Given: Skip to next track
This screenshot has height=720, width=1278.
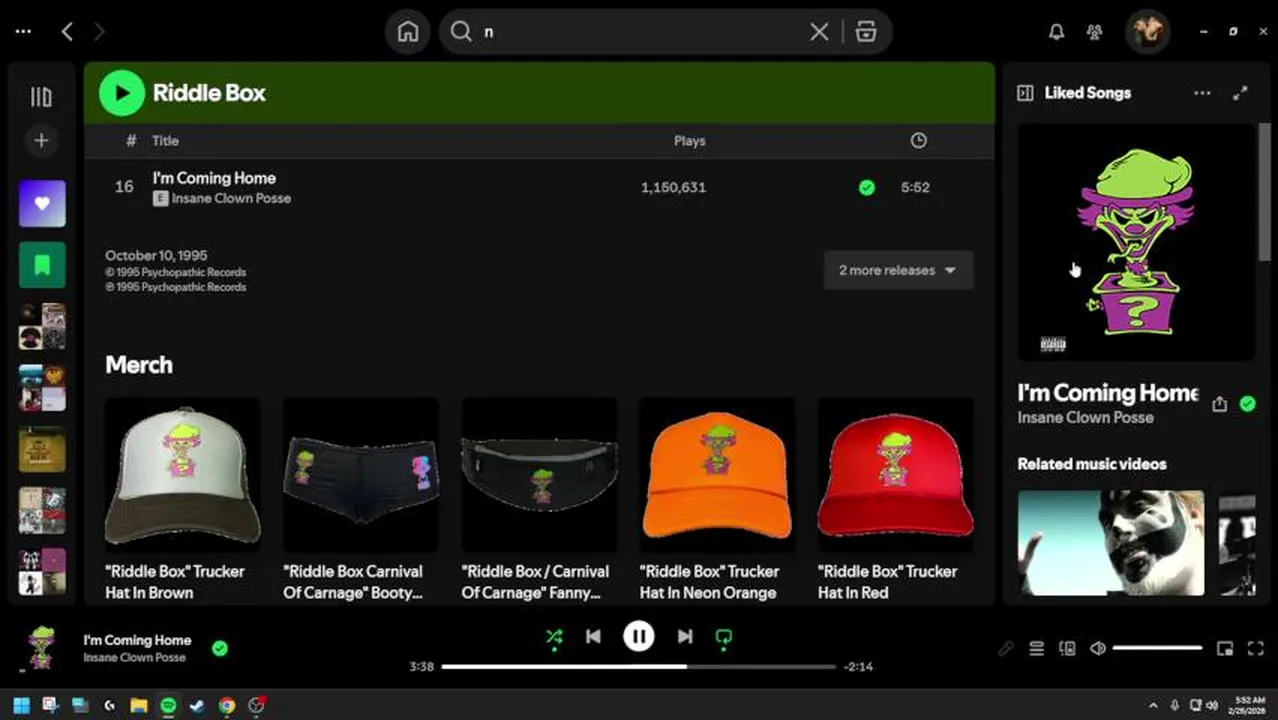Looking at the screenshot, I should click(x=685, y=636).
